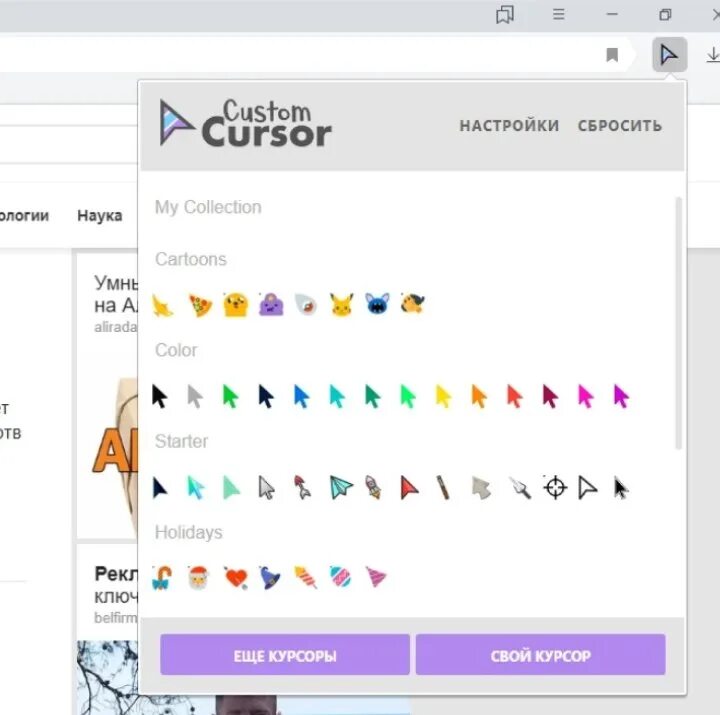The image size is (720, 715).
Task: Click the ЕЩЕ КУРСОРЫ button
Action: click(x=285, y=655)
